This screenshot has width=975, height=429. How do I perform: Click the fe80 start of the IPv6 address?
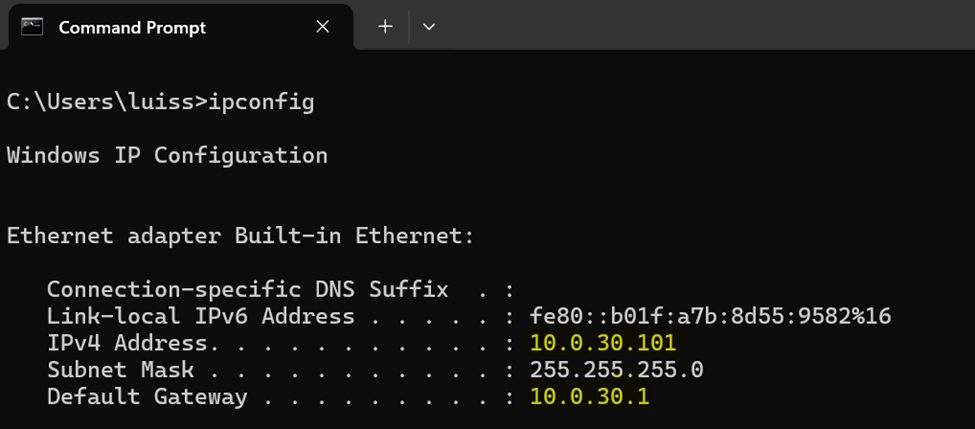click(557, 316)
